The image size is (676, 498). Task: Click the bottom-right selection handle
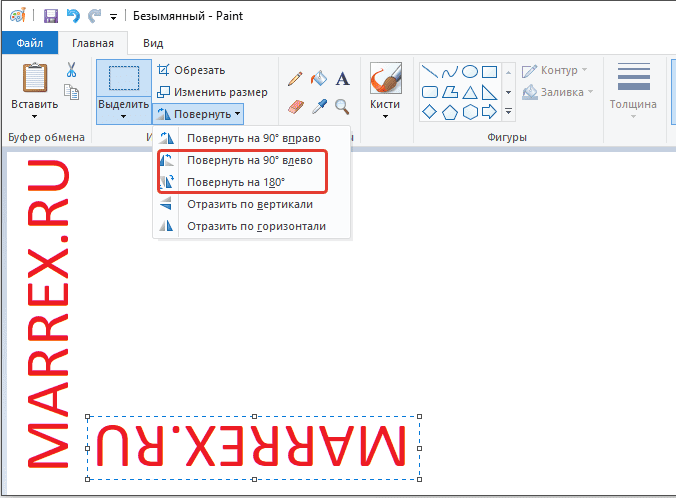point(419,479)
